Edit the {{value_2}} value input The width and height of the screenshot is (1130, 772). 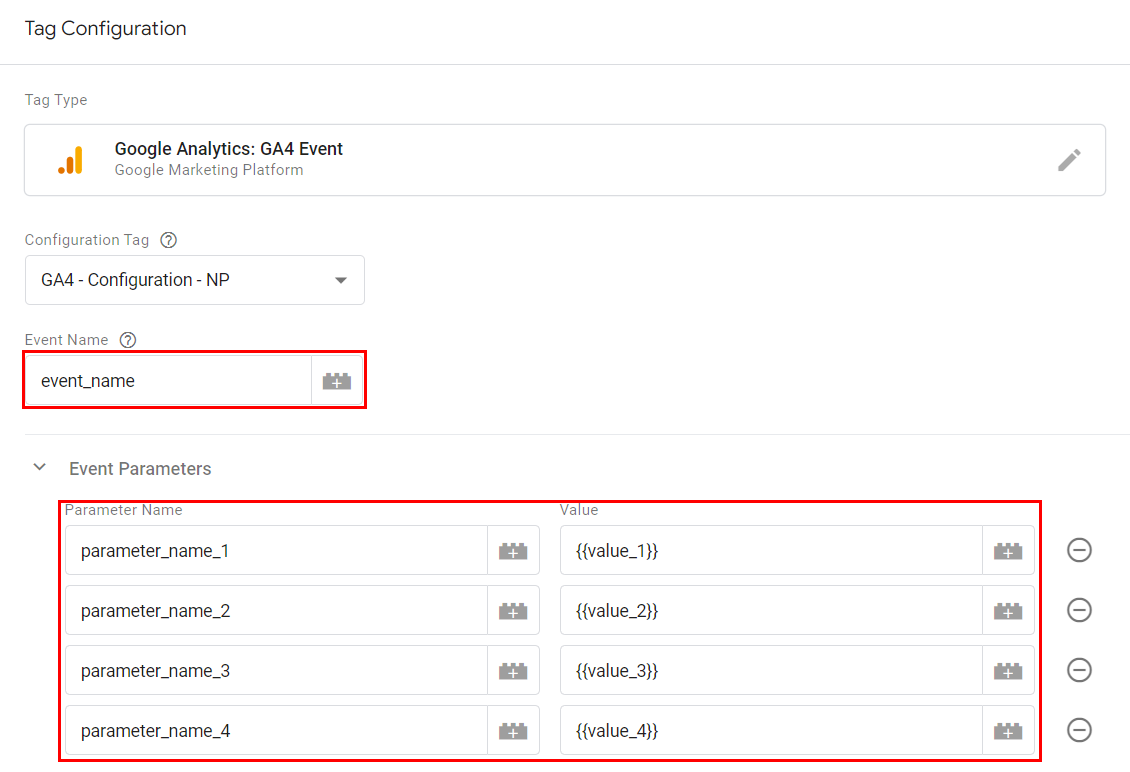(772, 611)
